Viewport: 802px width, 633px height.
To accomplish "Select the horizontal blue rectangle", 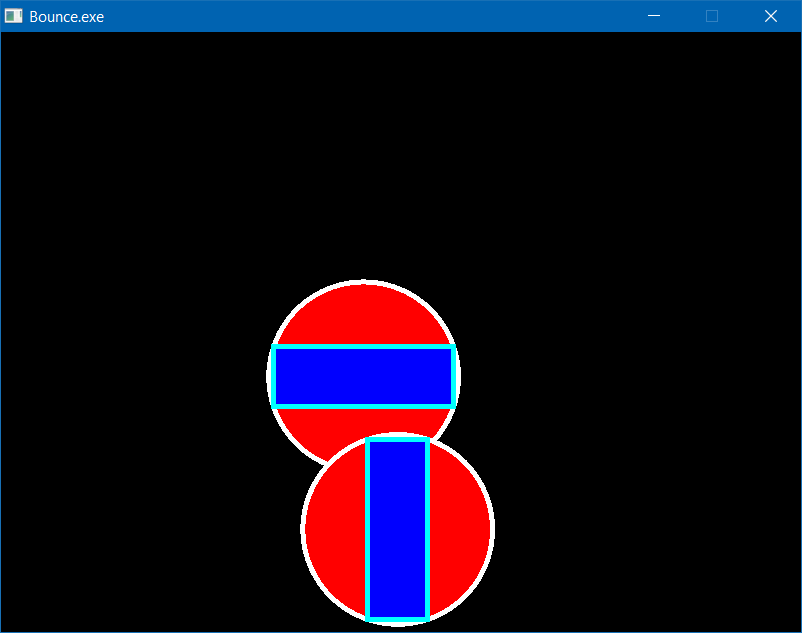I will (364, 376).
